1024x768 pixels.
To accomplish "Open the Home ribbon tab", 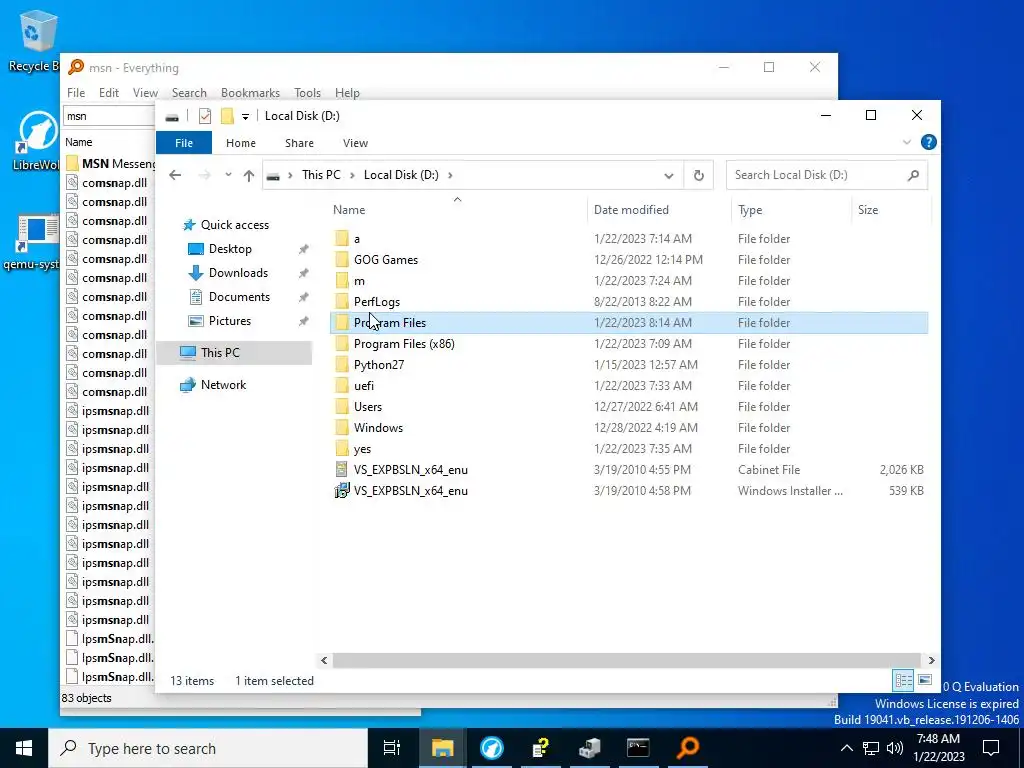I will coord(241,143).
